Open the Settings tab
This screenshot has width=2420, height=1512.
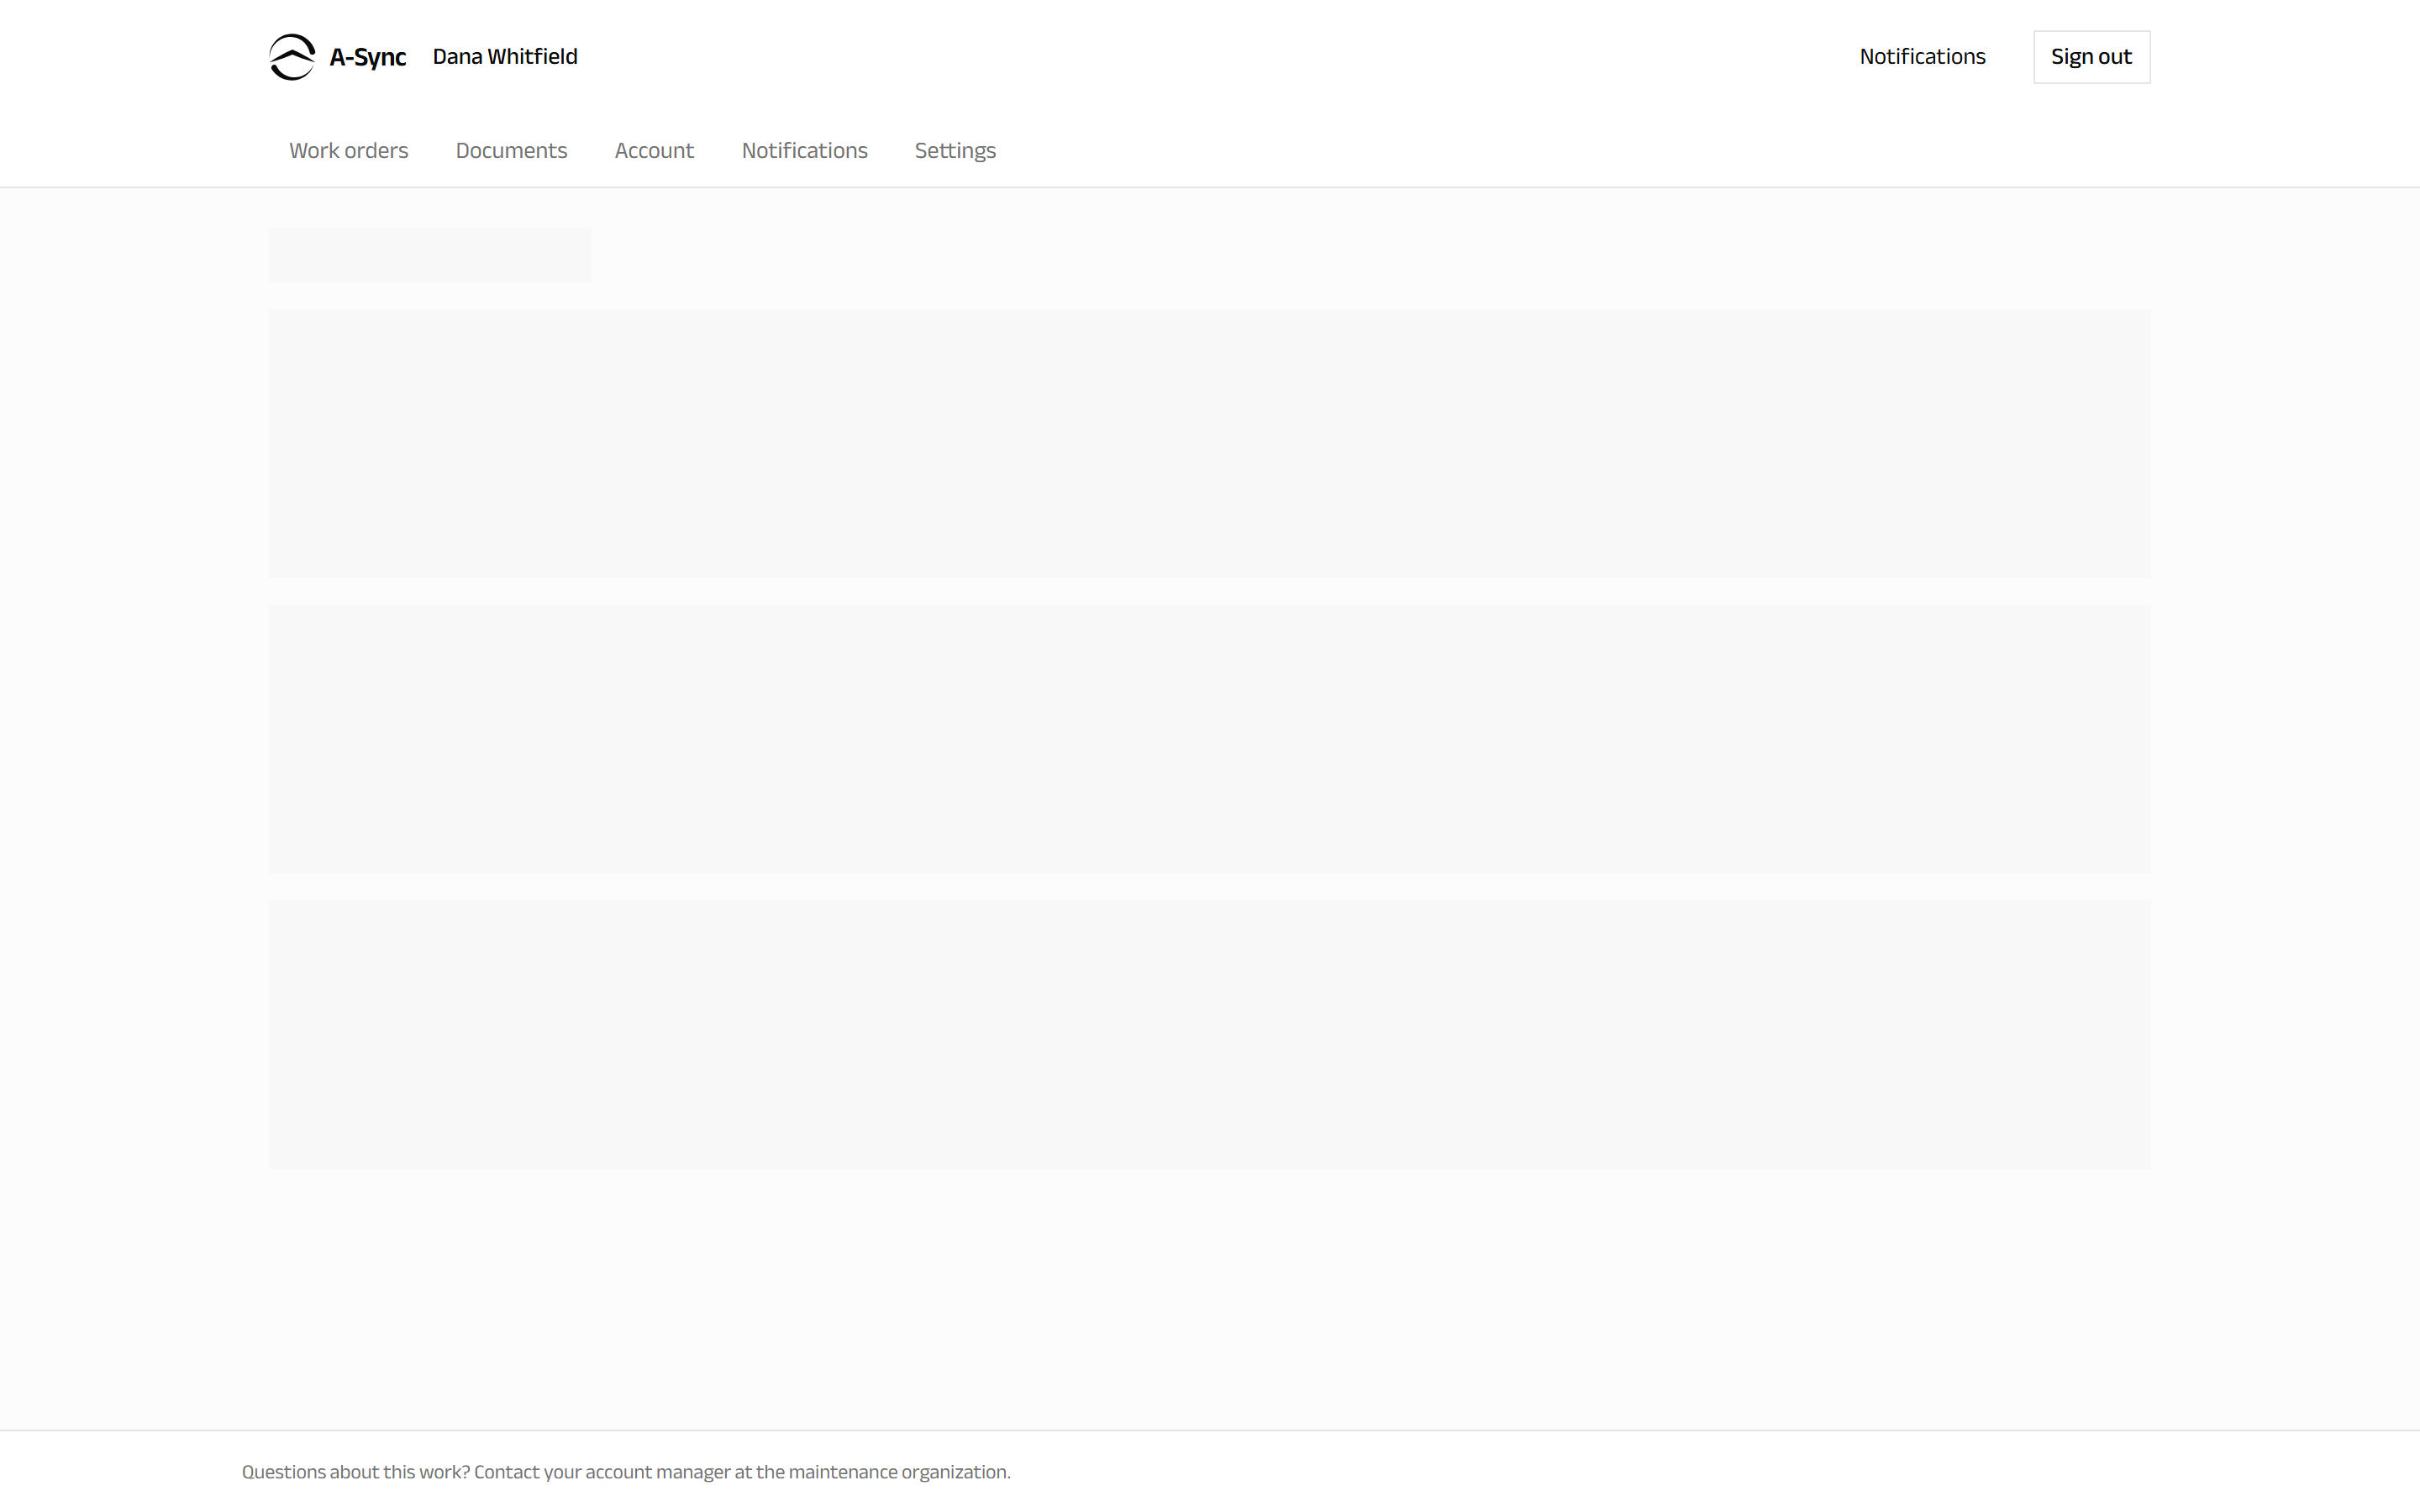point(955,150)
